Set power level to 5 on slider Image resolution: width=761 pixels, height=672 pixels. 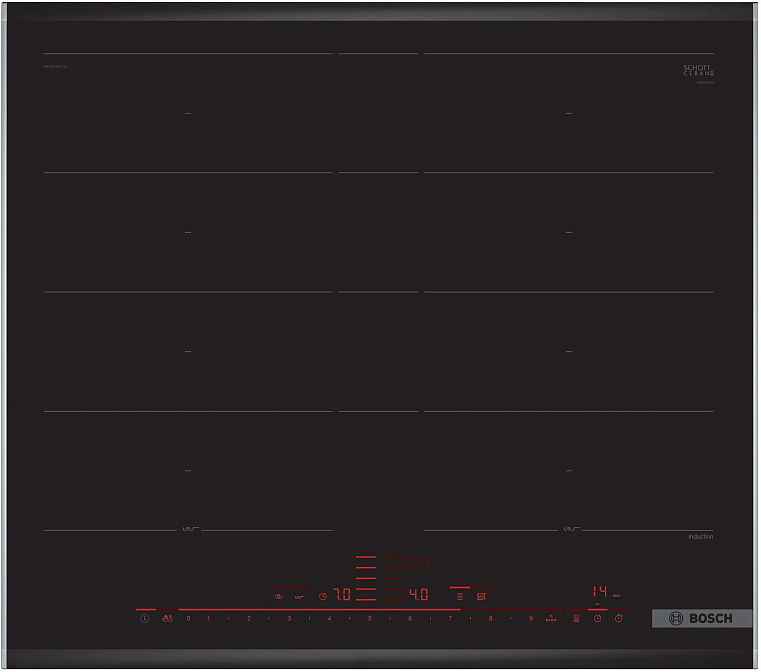click(x=369, y=619)
